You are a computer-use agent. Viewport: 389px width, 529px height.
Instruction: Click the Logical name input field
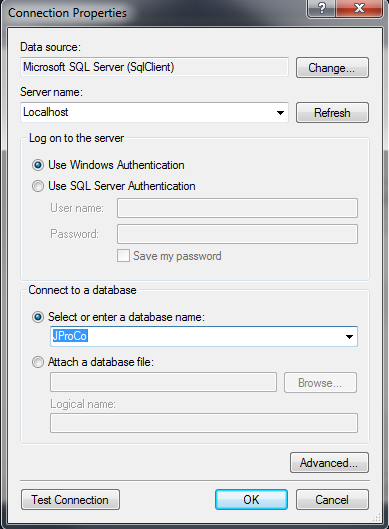tap(204, 423)
